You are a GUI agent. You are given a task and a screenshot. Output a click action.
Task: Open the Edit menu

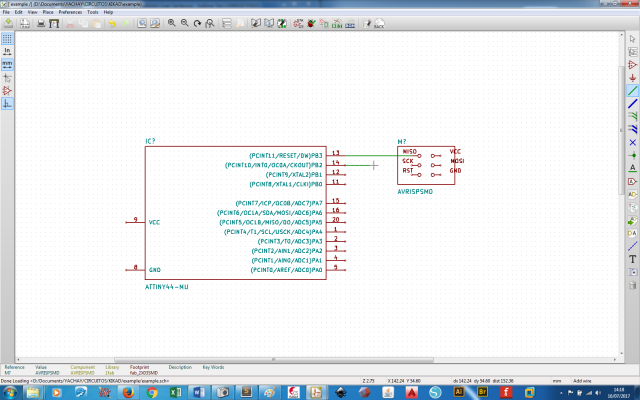(19, 12)
